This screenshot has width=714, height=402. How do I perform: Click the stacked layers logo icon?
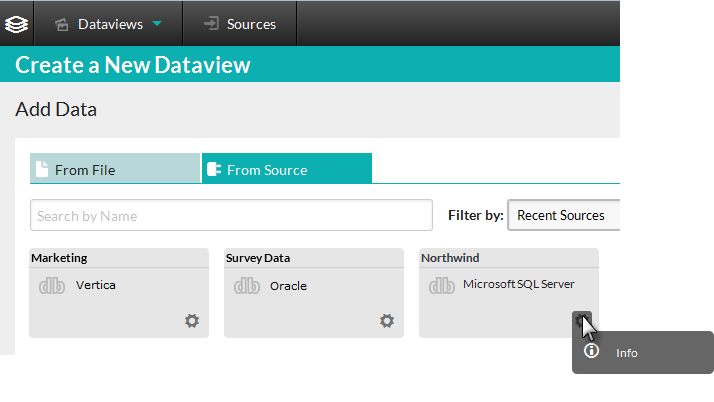click(16, 24)
